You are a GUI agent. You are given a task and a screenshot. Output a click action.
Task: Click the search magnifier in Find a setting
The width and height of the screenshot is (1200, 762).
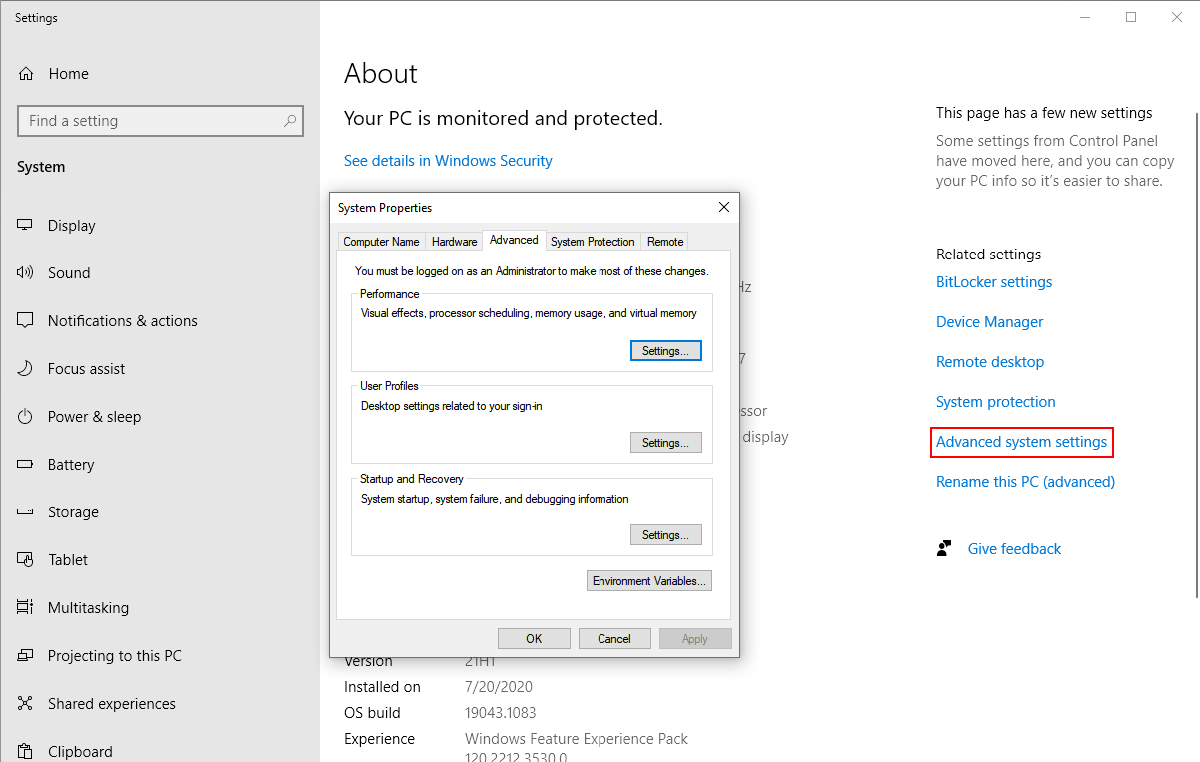point(290,121)
